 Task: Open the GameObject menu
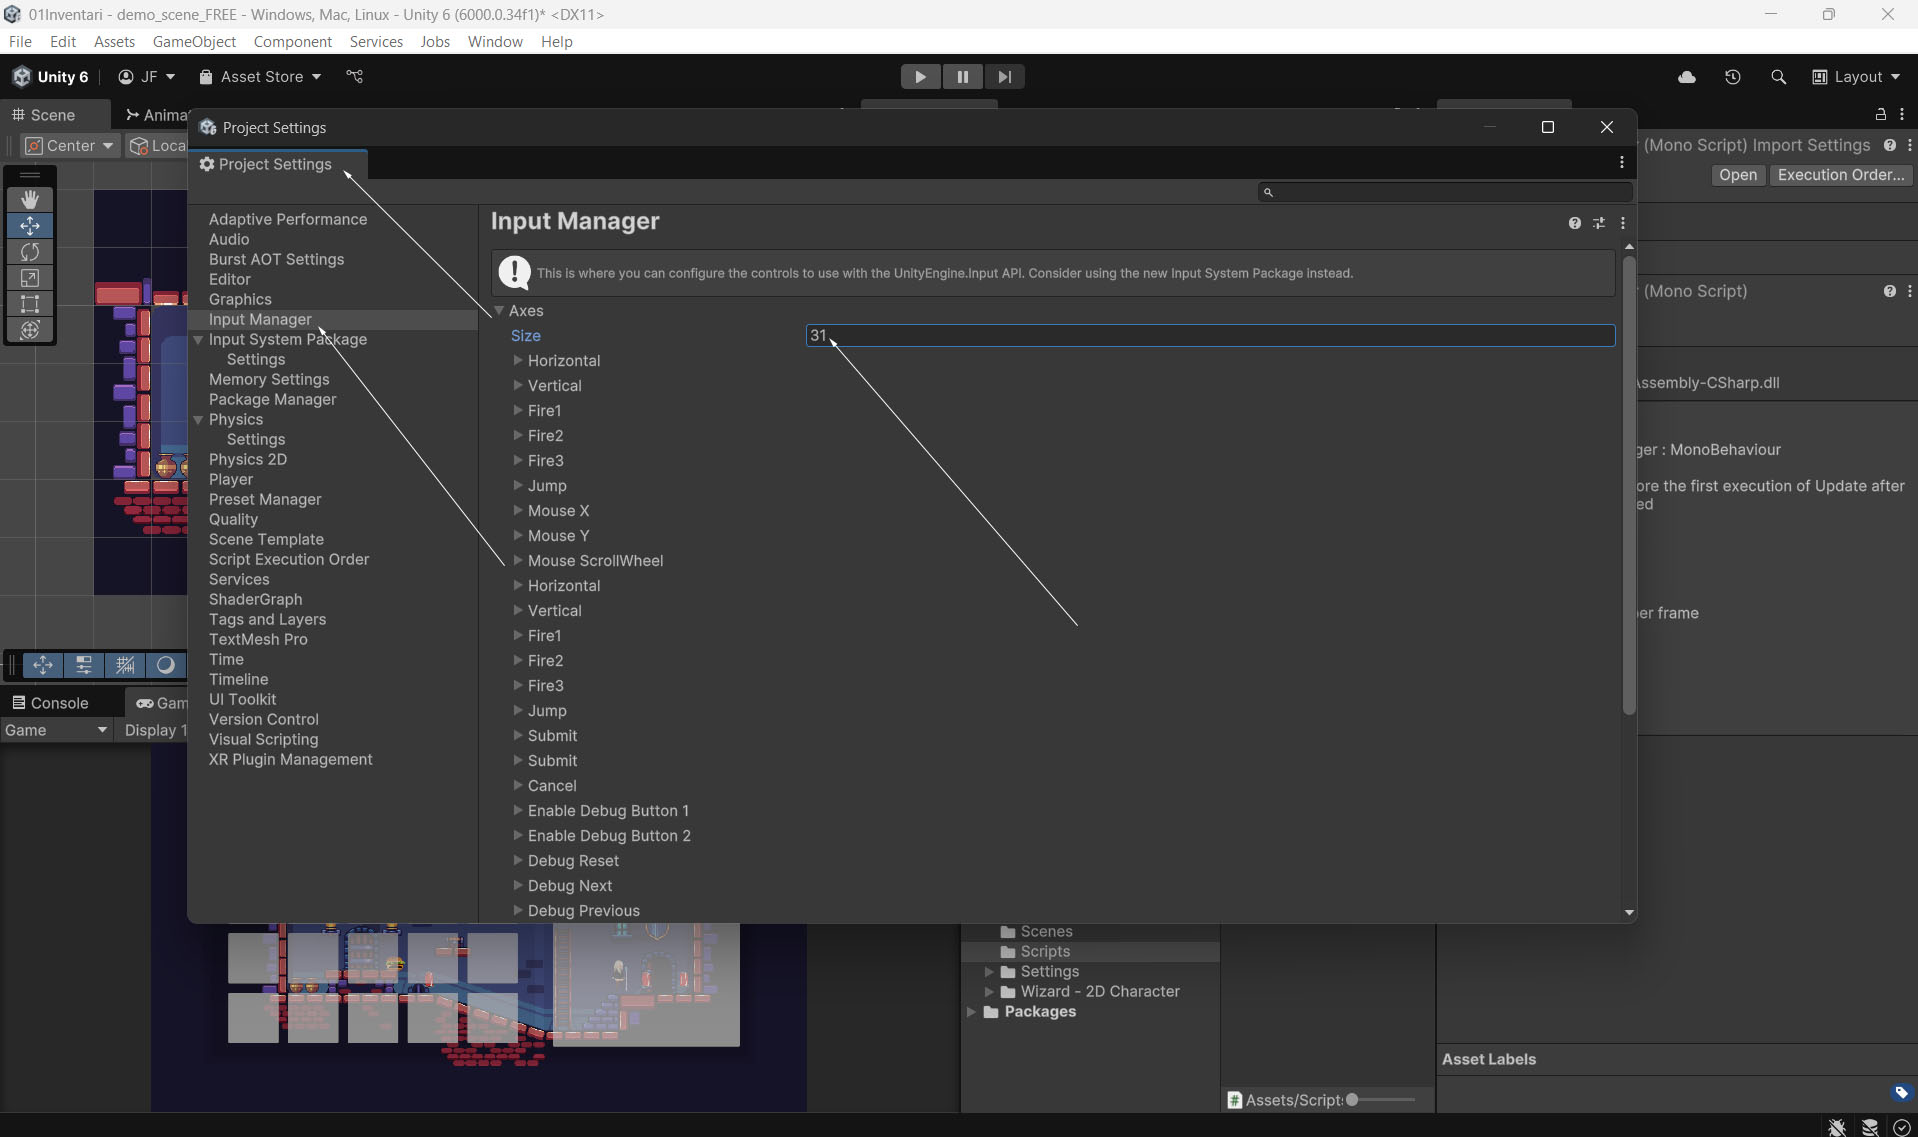(194, 41)
